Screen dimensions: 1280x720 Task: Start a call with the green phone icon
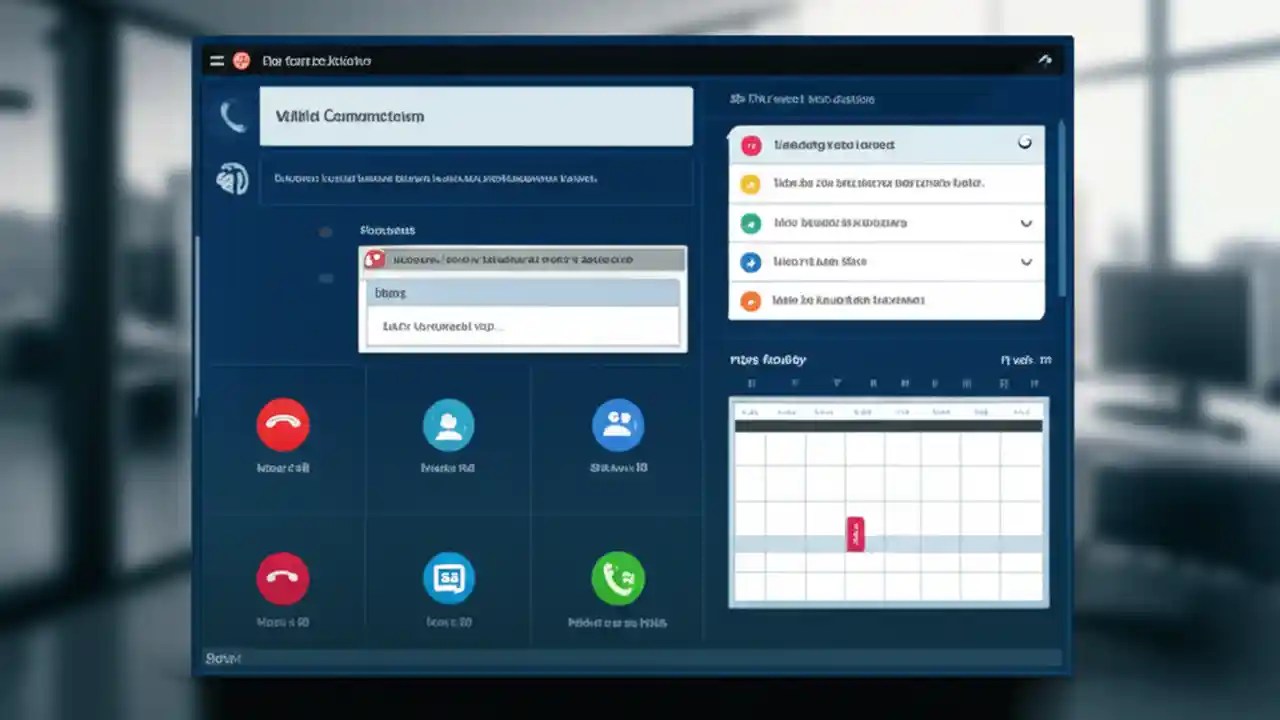(x=618, y=578)
